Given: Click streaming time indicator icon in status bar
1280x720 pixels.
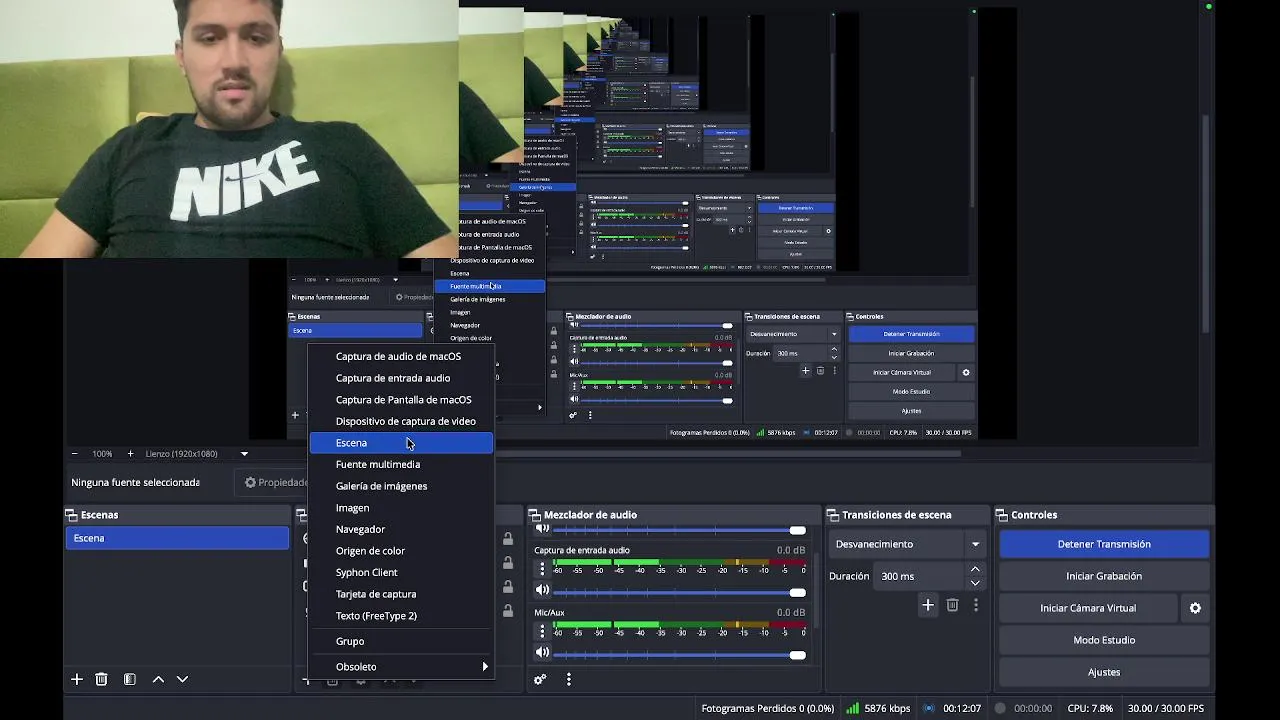Looking at the screenshot, I should (929, 708).
